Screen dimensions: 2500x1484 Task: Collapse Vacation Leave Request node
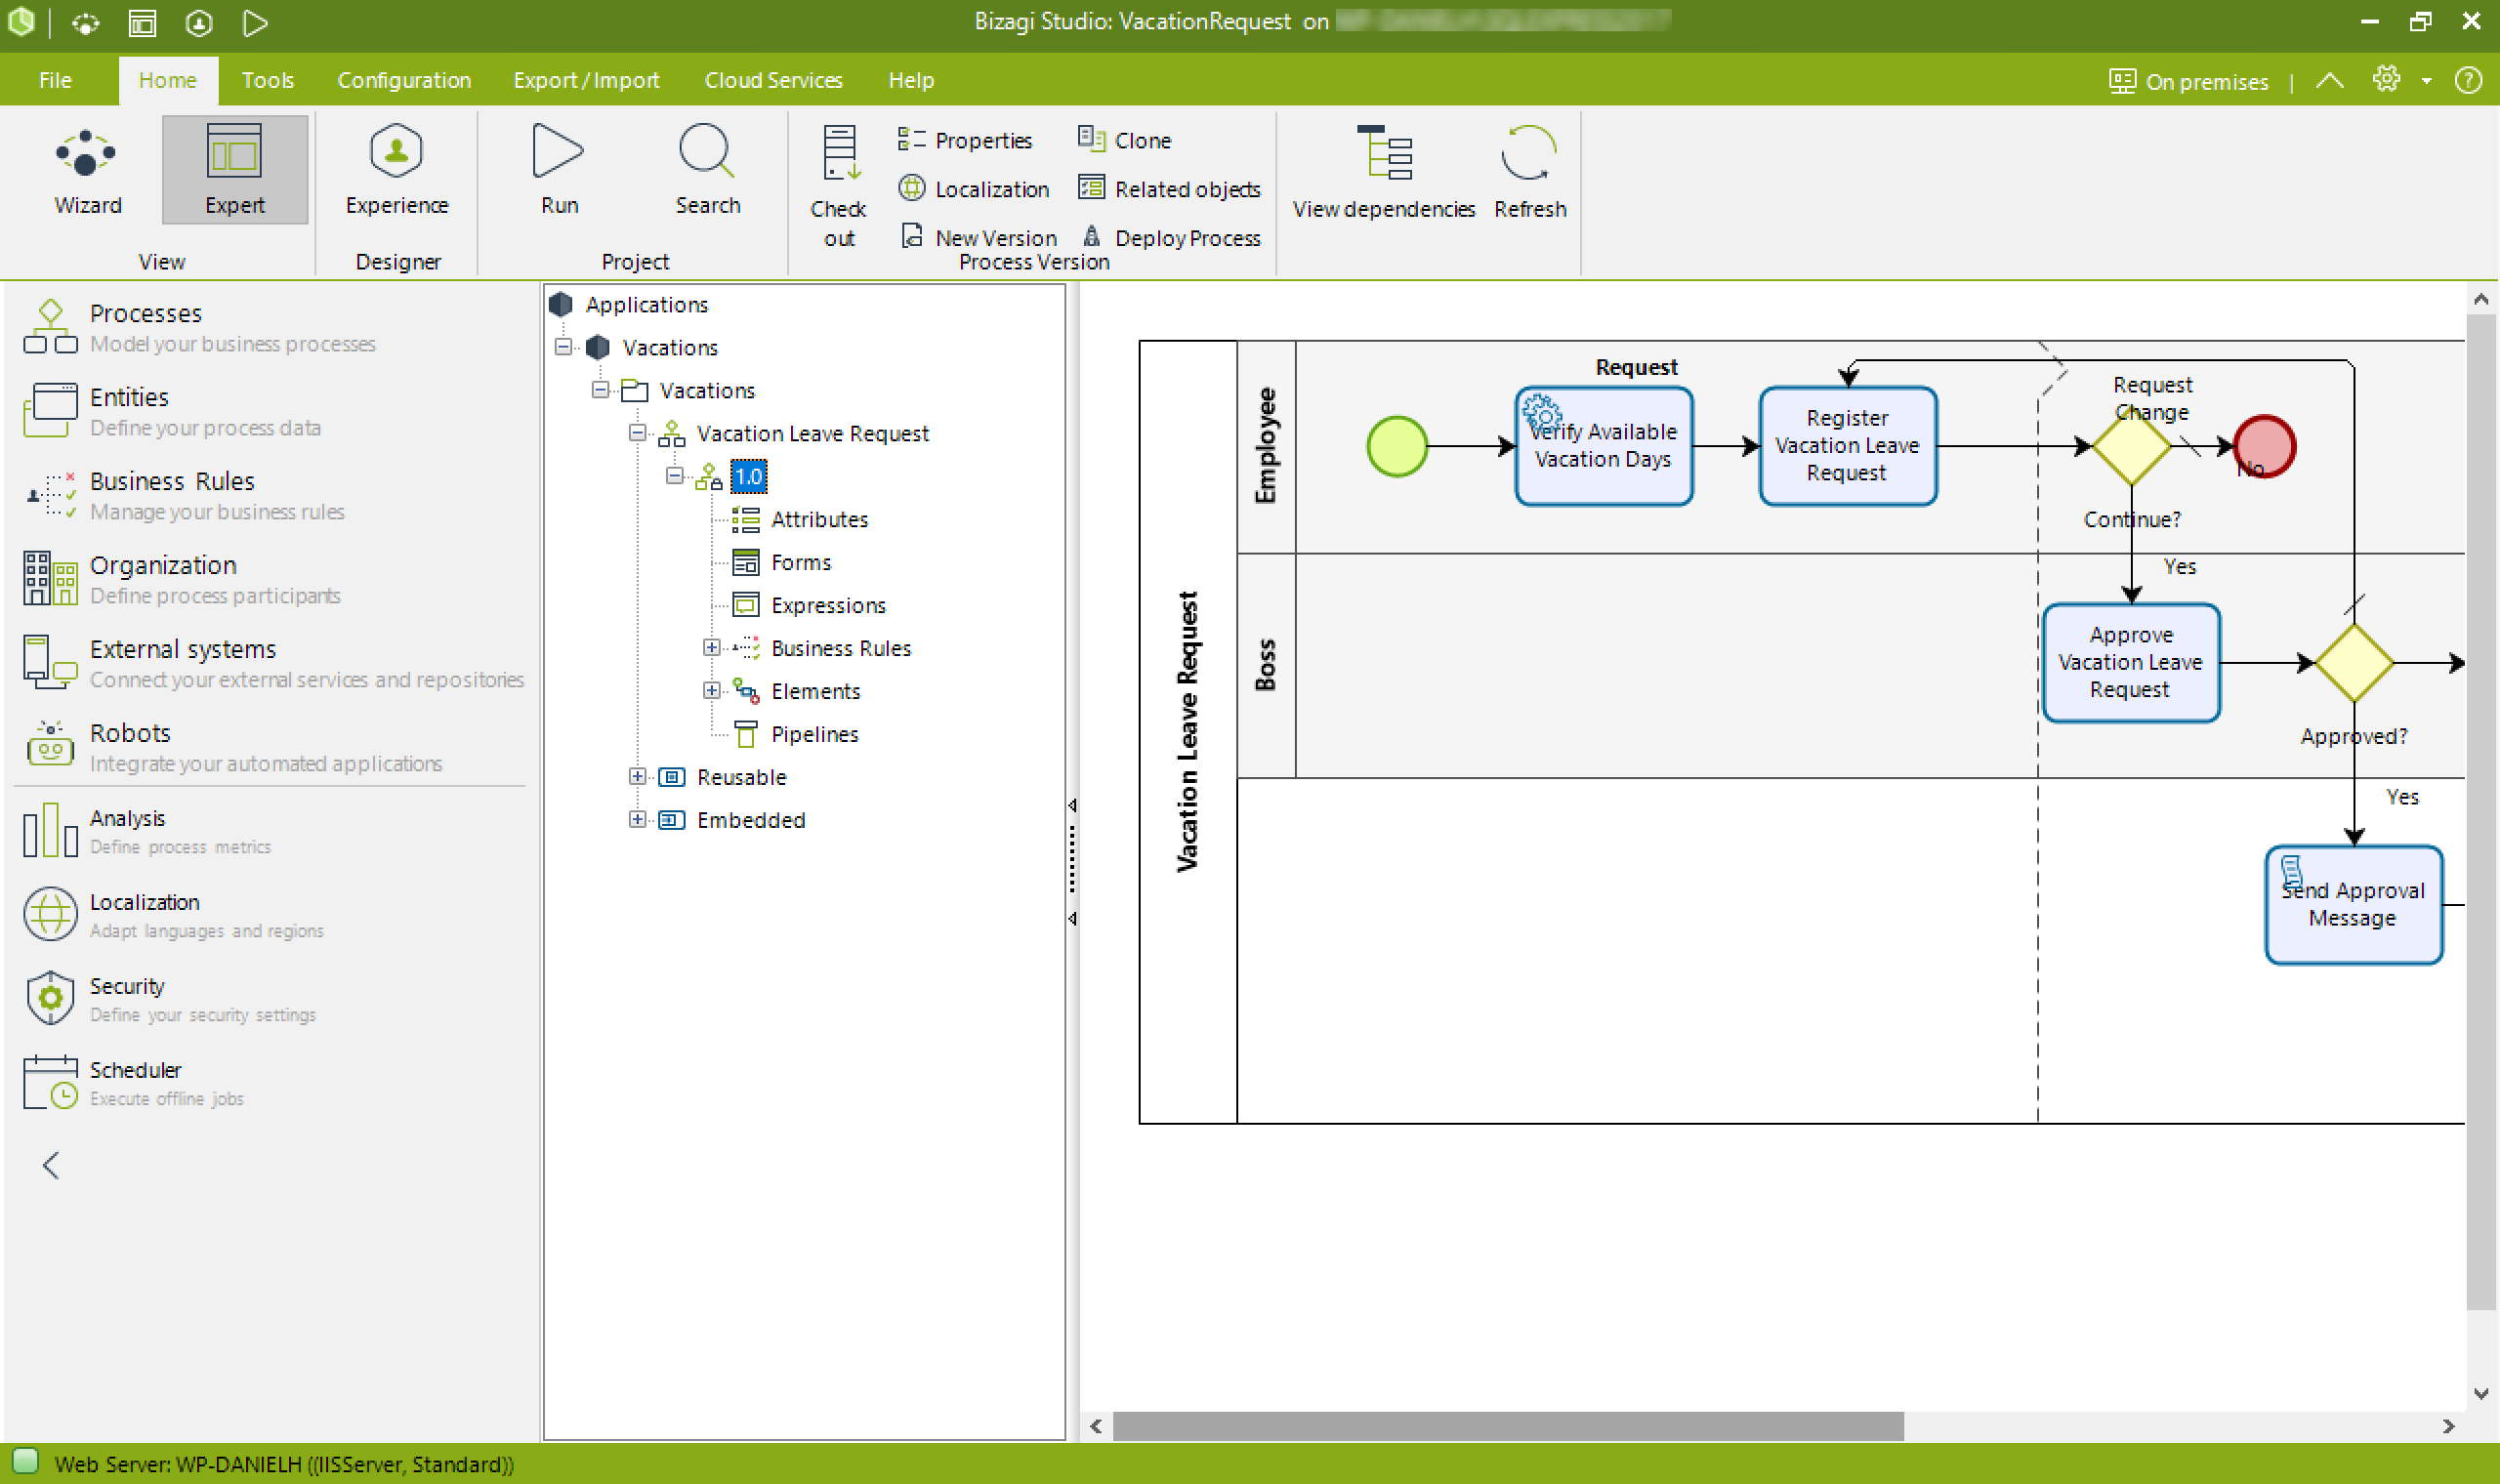[637, 433]
